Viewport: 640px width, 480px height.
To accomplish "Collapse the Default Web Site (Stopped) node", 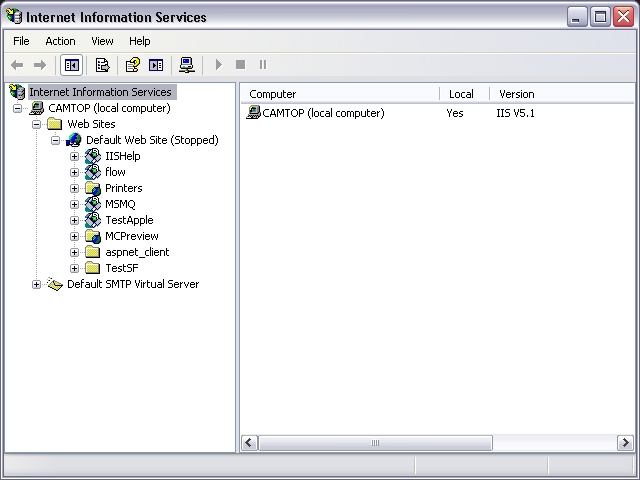I will point(56,140).
